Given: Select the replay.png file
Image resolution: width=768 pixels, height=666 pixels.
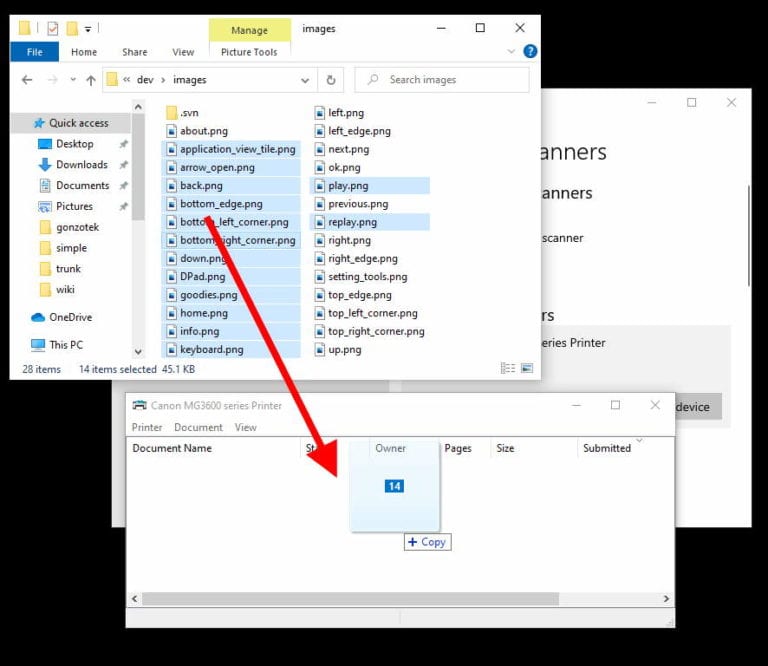Looking at the screenshot, I should point(370,222).
